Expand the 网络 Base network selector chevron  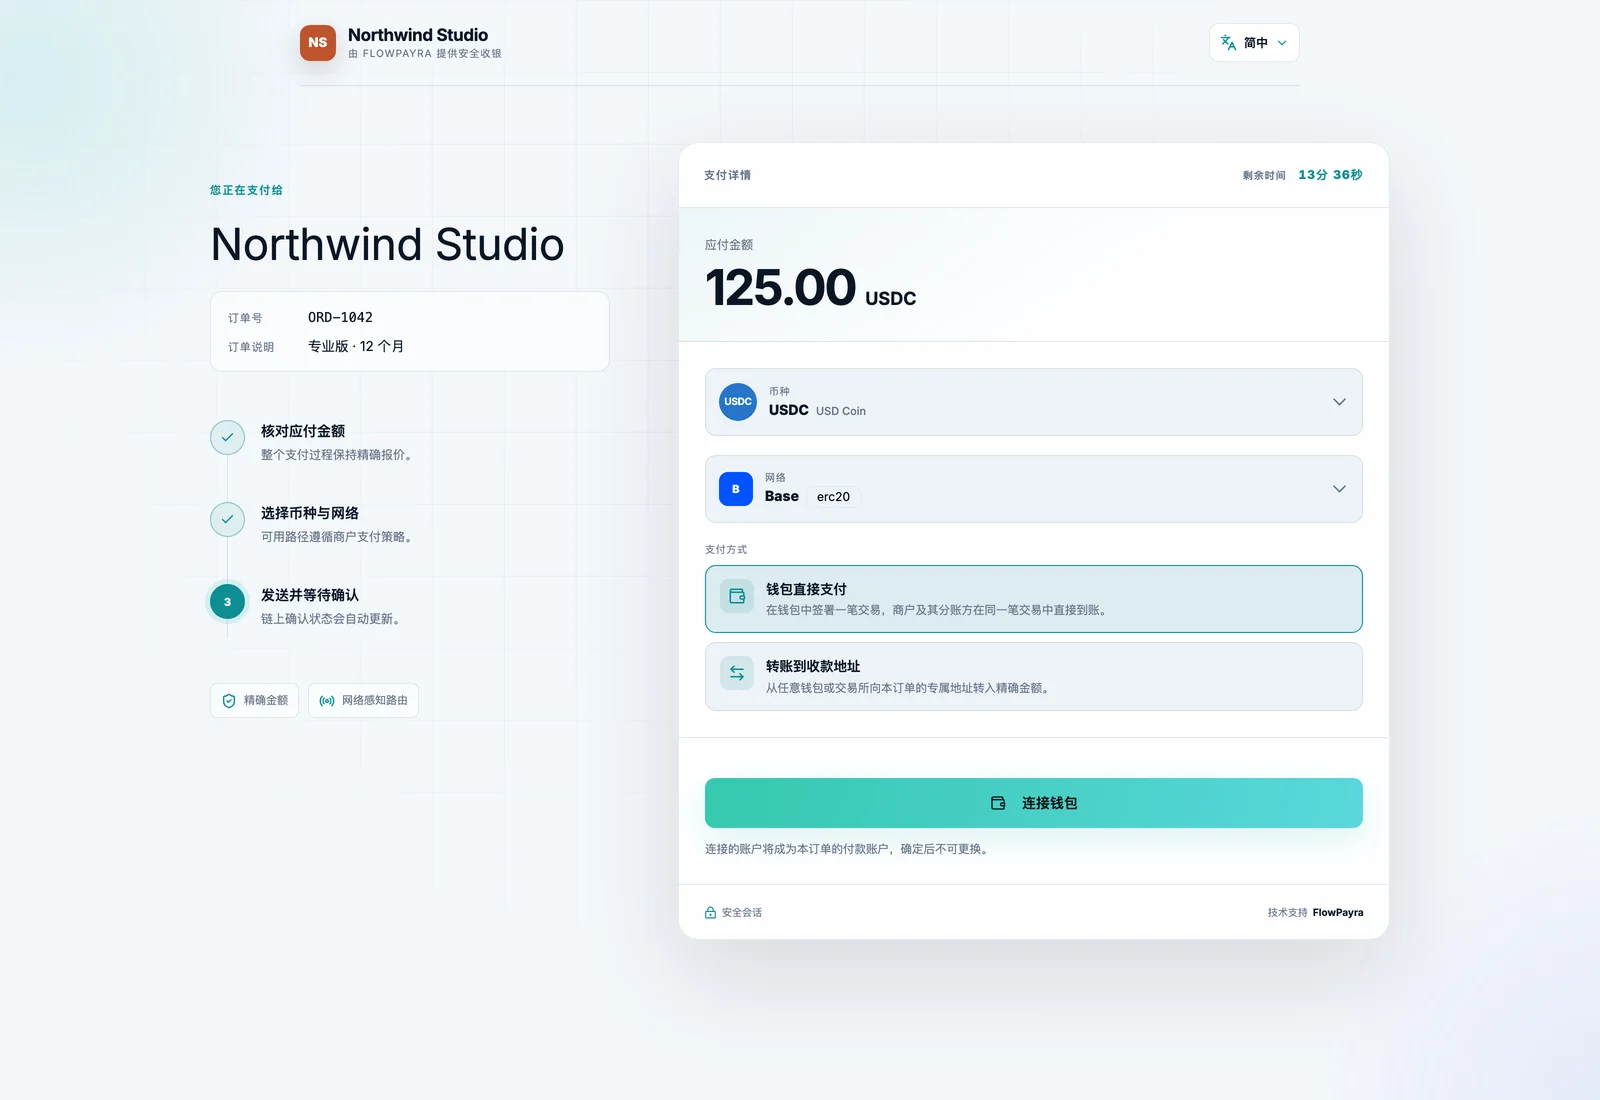point(1339,489)
